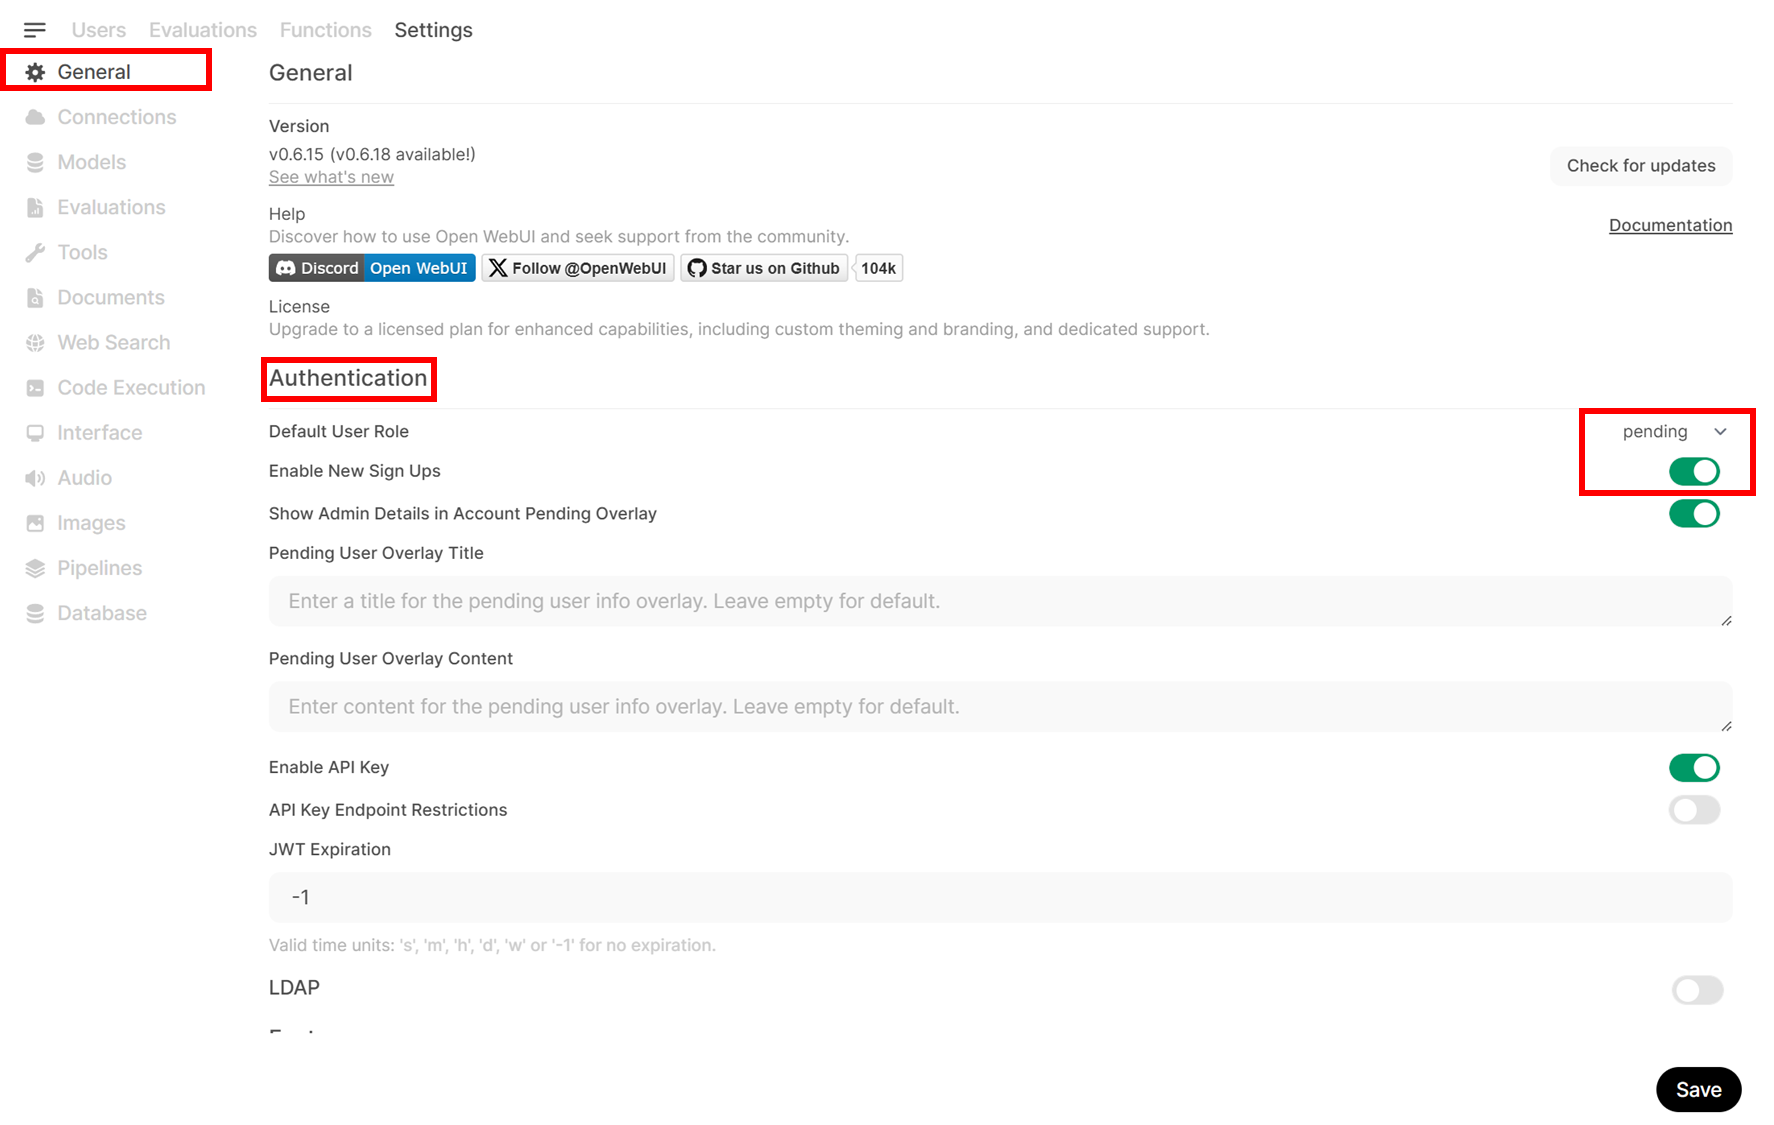1774x1125 pixels.
Task: Switch to Settings tab
Action: [x=434, y=30]
